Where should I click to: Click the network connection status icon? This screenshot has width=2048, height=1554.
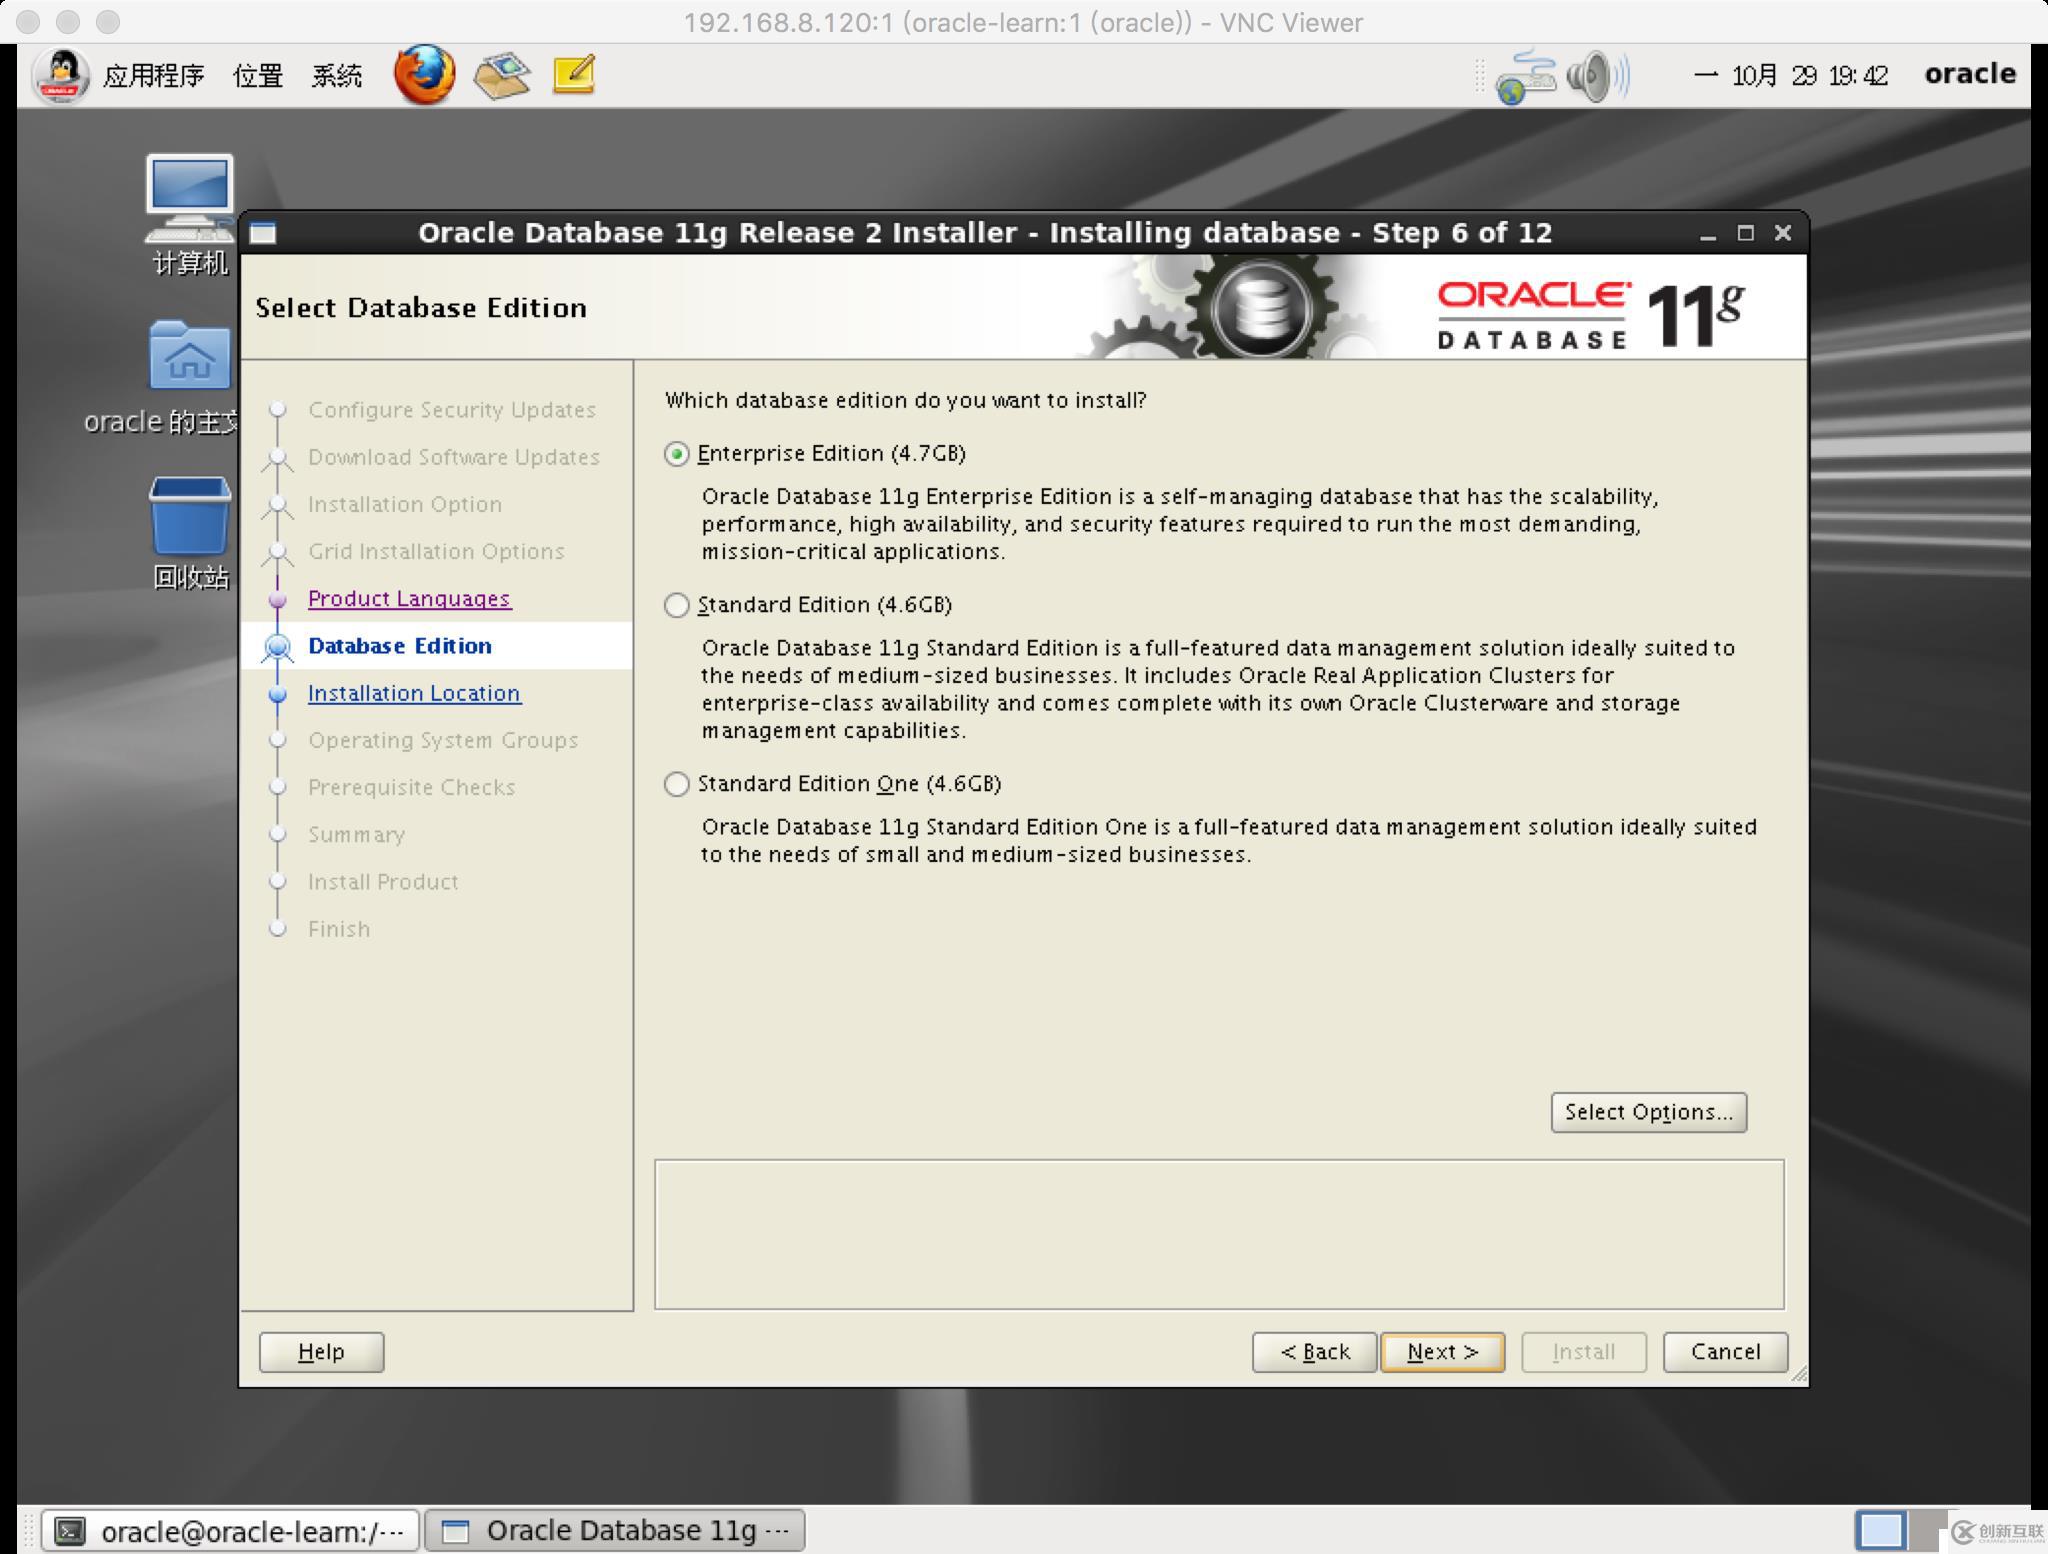[1524, 77]
